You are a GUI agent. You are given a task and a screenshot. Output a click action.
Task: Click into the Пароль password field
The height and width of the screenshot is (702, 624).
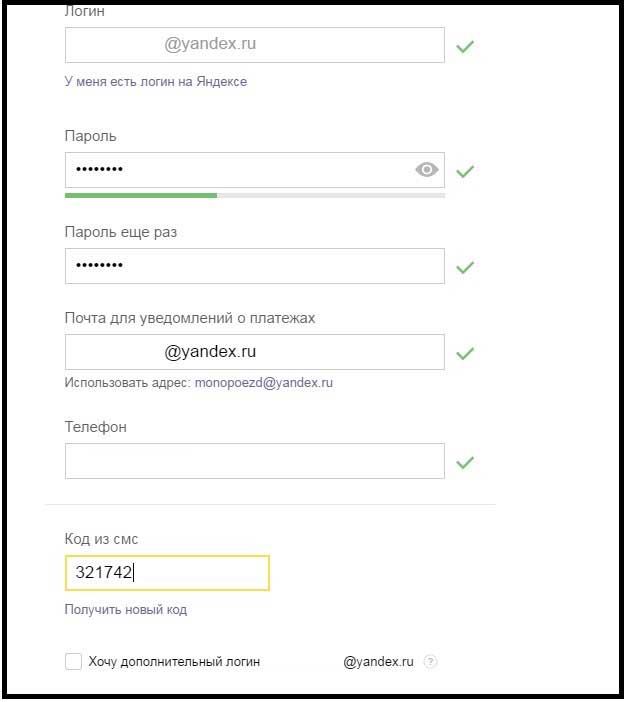click(x=255, y=170)
